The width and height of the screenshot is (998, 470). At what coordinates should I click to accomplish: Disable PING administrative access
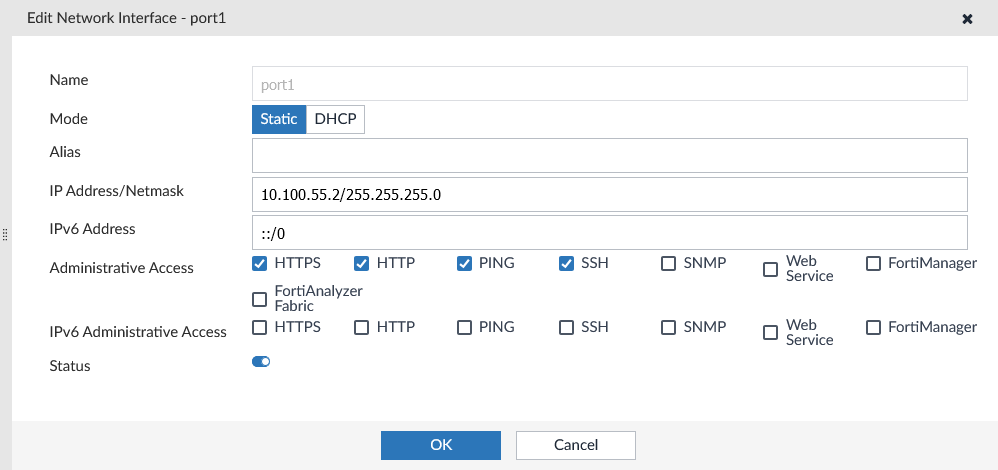click(464, 264)
